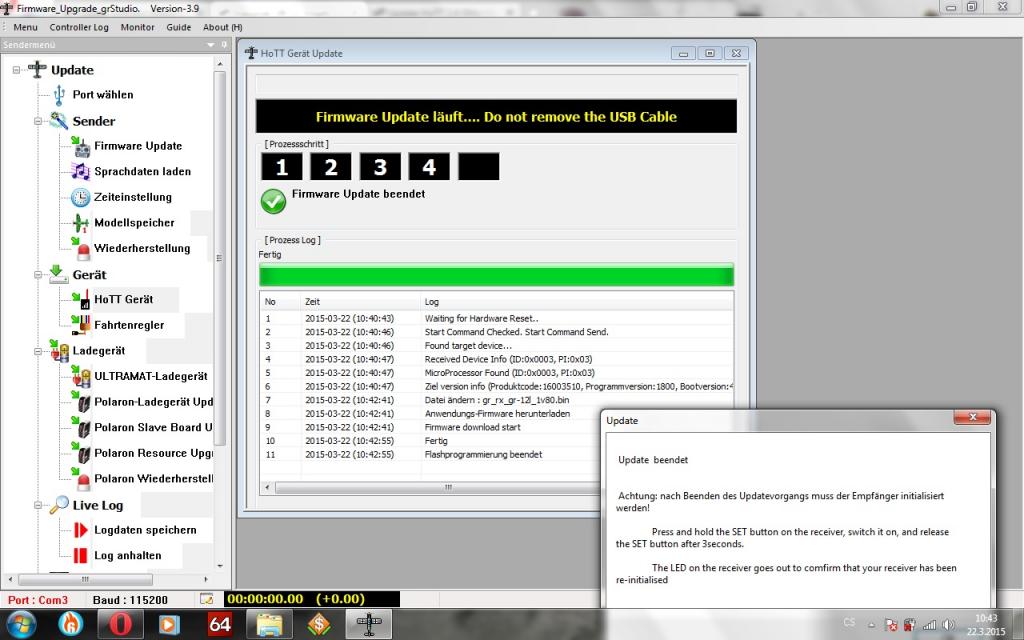Click Log anhalten in Live Log
The height and width of the screenshot is (640, 1024).
(x=127, y=556)
